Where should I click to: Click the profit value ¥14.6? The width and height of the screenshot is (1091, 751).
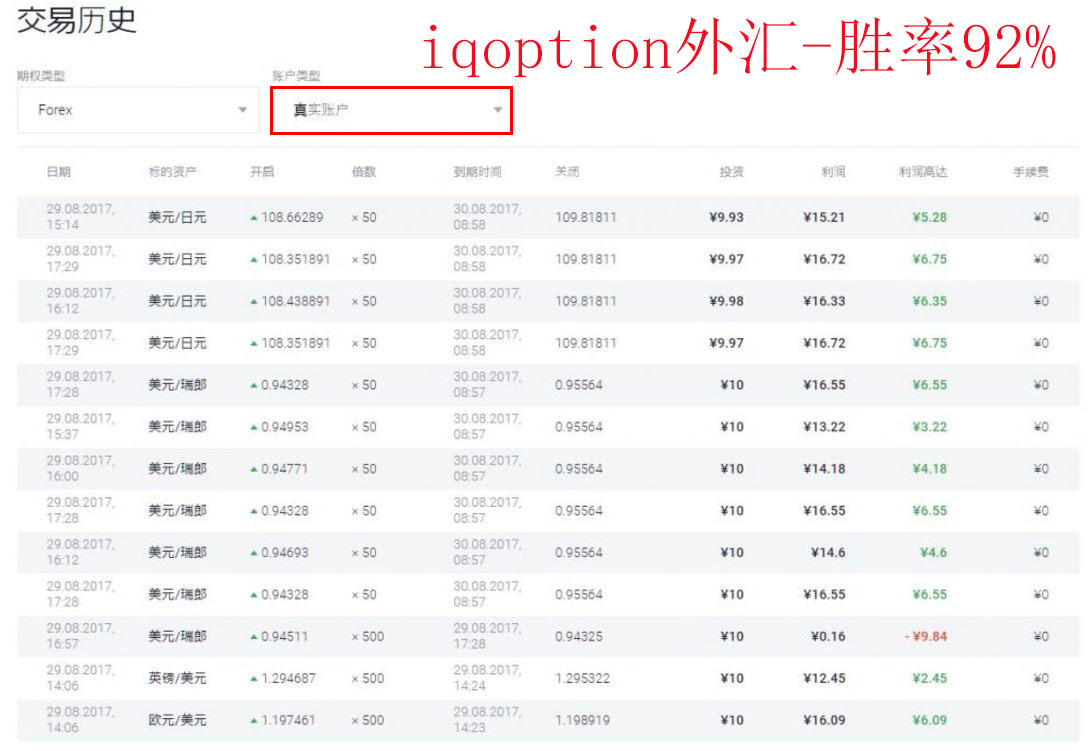pos(828,552)
